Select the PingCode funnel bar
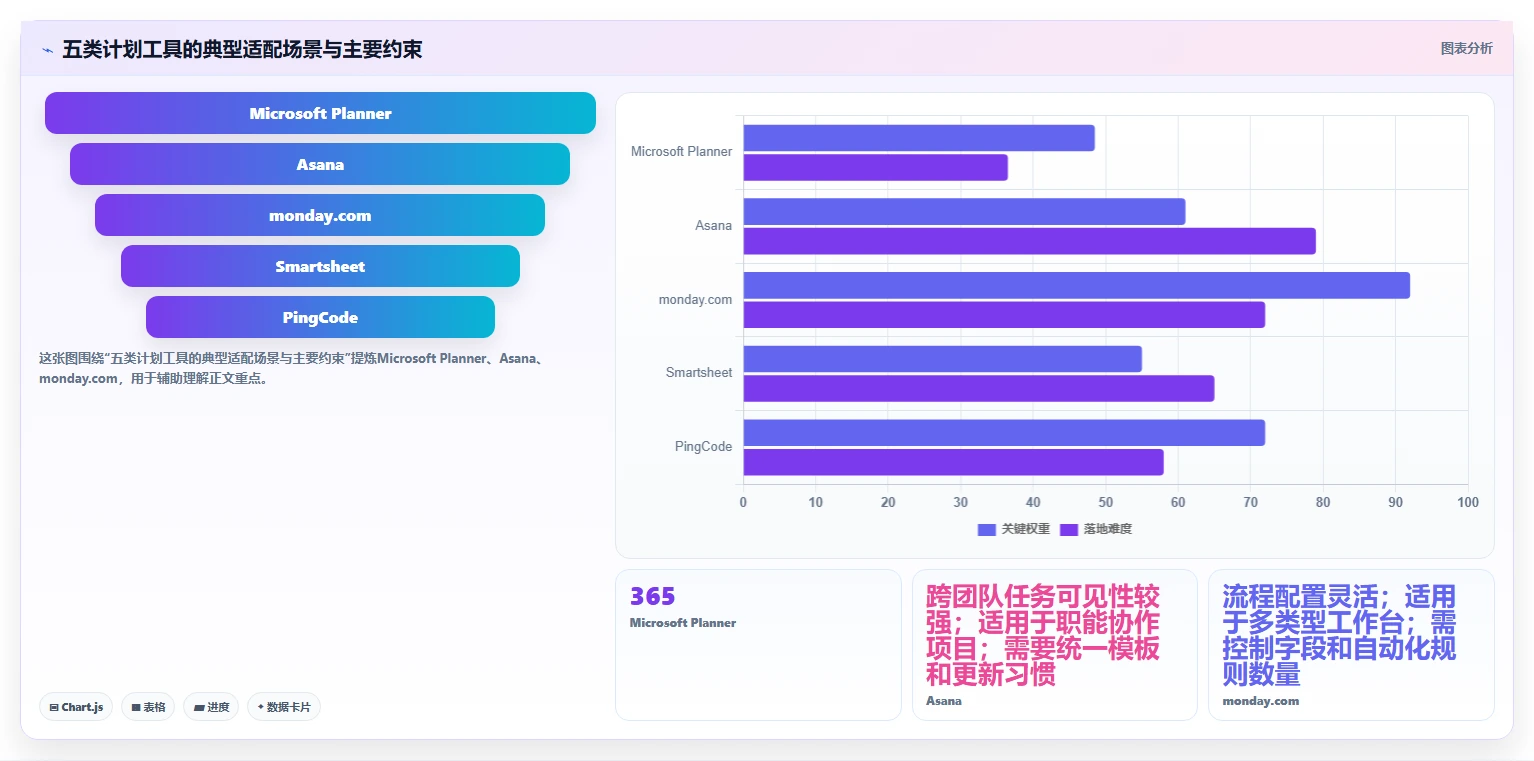The height and width of the screenshot is (761, 1534). point(320,317)
